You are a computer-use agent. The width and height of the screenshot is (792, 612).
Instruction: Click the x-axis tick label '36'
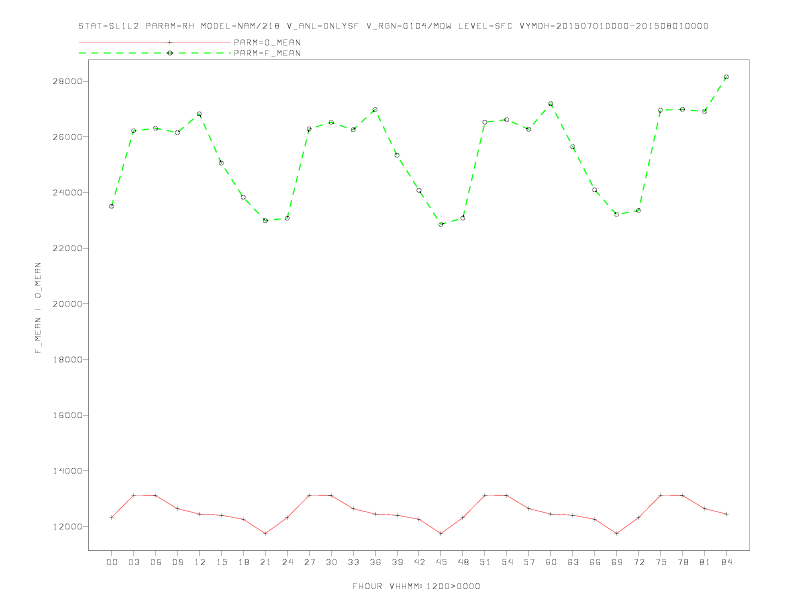(x=375, y=562)
